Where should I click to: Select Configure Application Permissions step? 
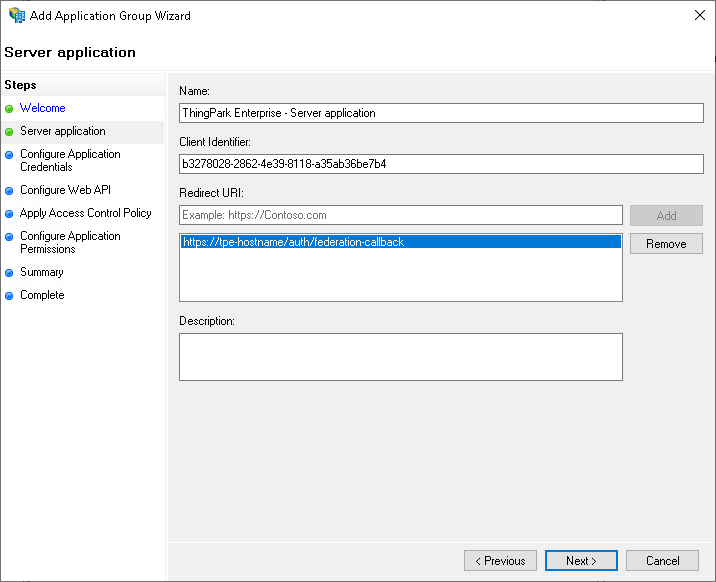click(x=70, y=242)
